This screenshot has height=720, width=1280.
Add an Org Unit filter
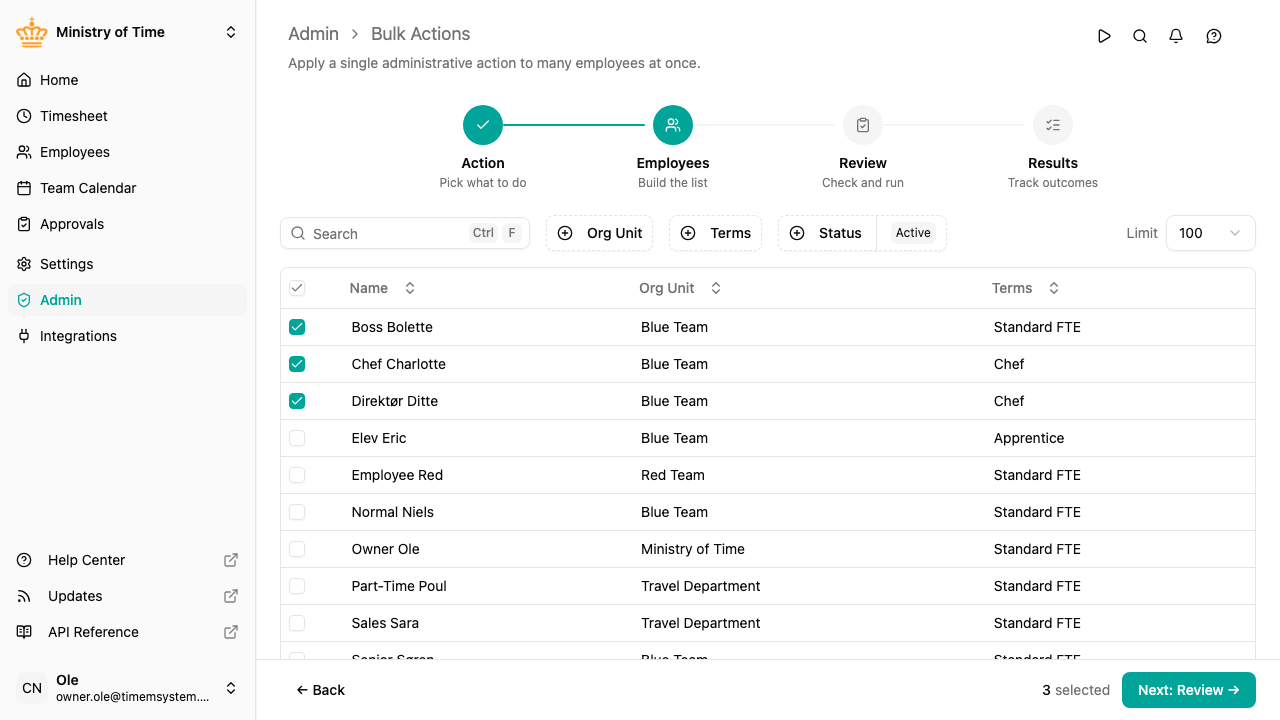click(x=600, y=233)
